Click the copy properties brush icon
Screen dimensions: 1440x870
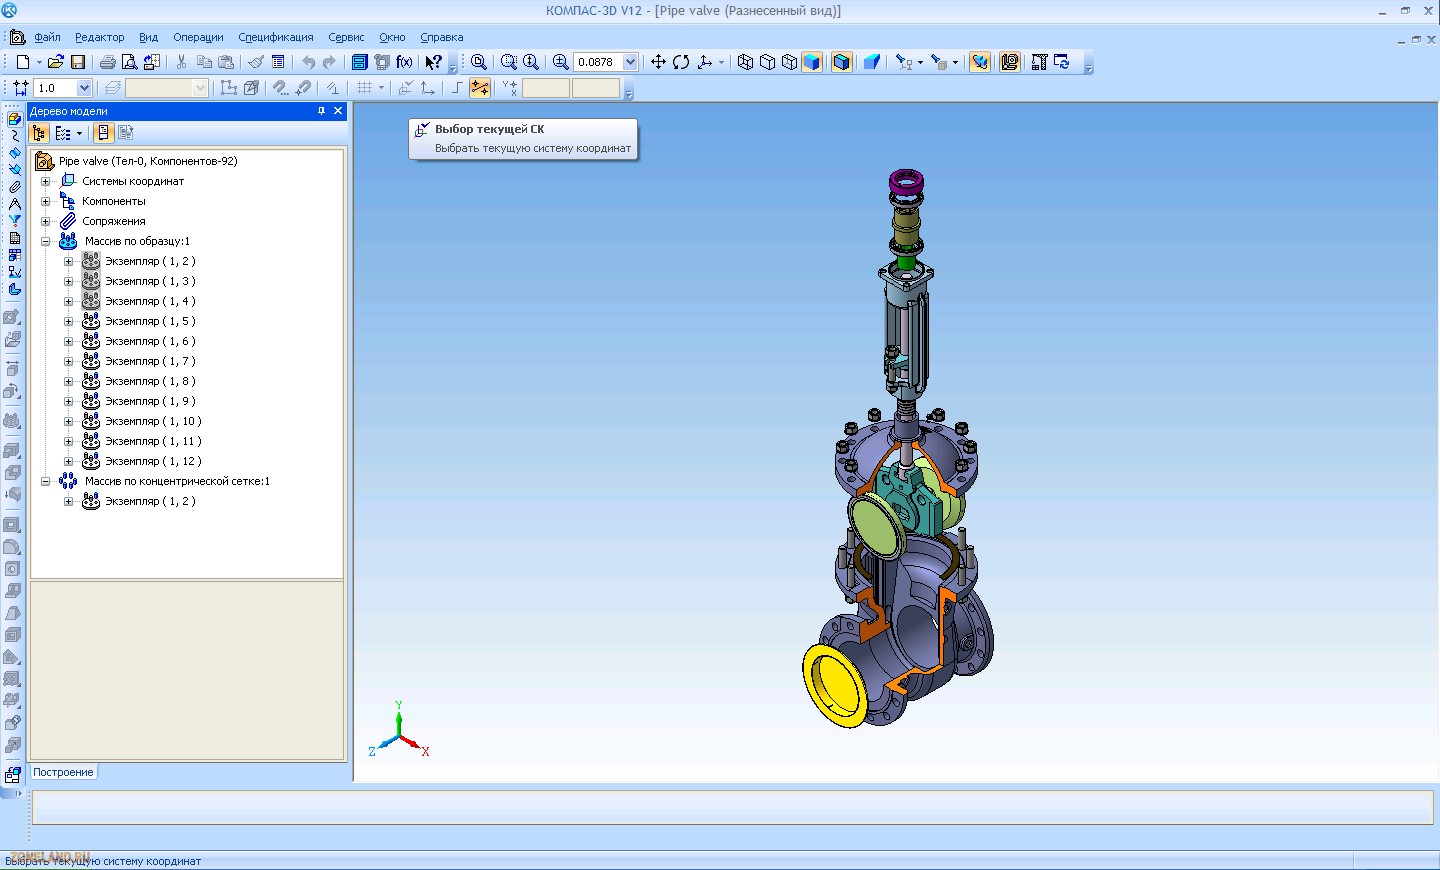click(256, 62)
